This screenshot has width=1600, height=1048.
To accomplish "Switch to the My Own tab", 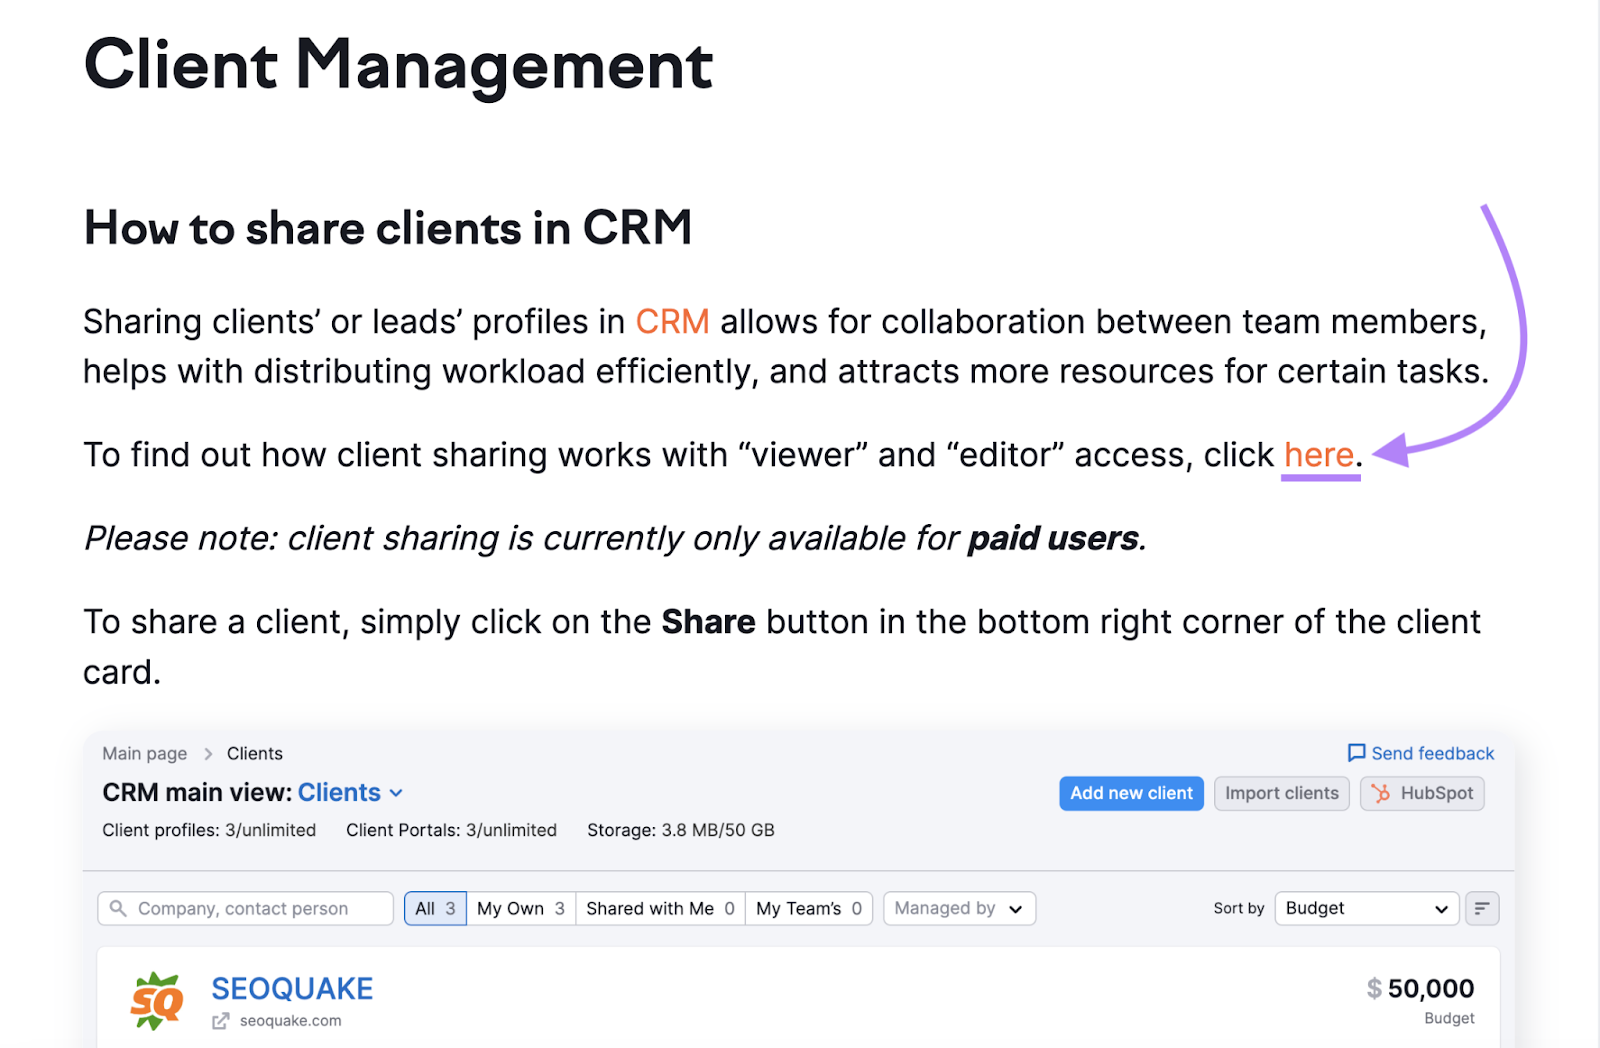I will point(520,908).
